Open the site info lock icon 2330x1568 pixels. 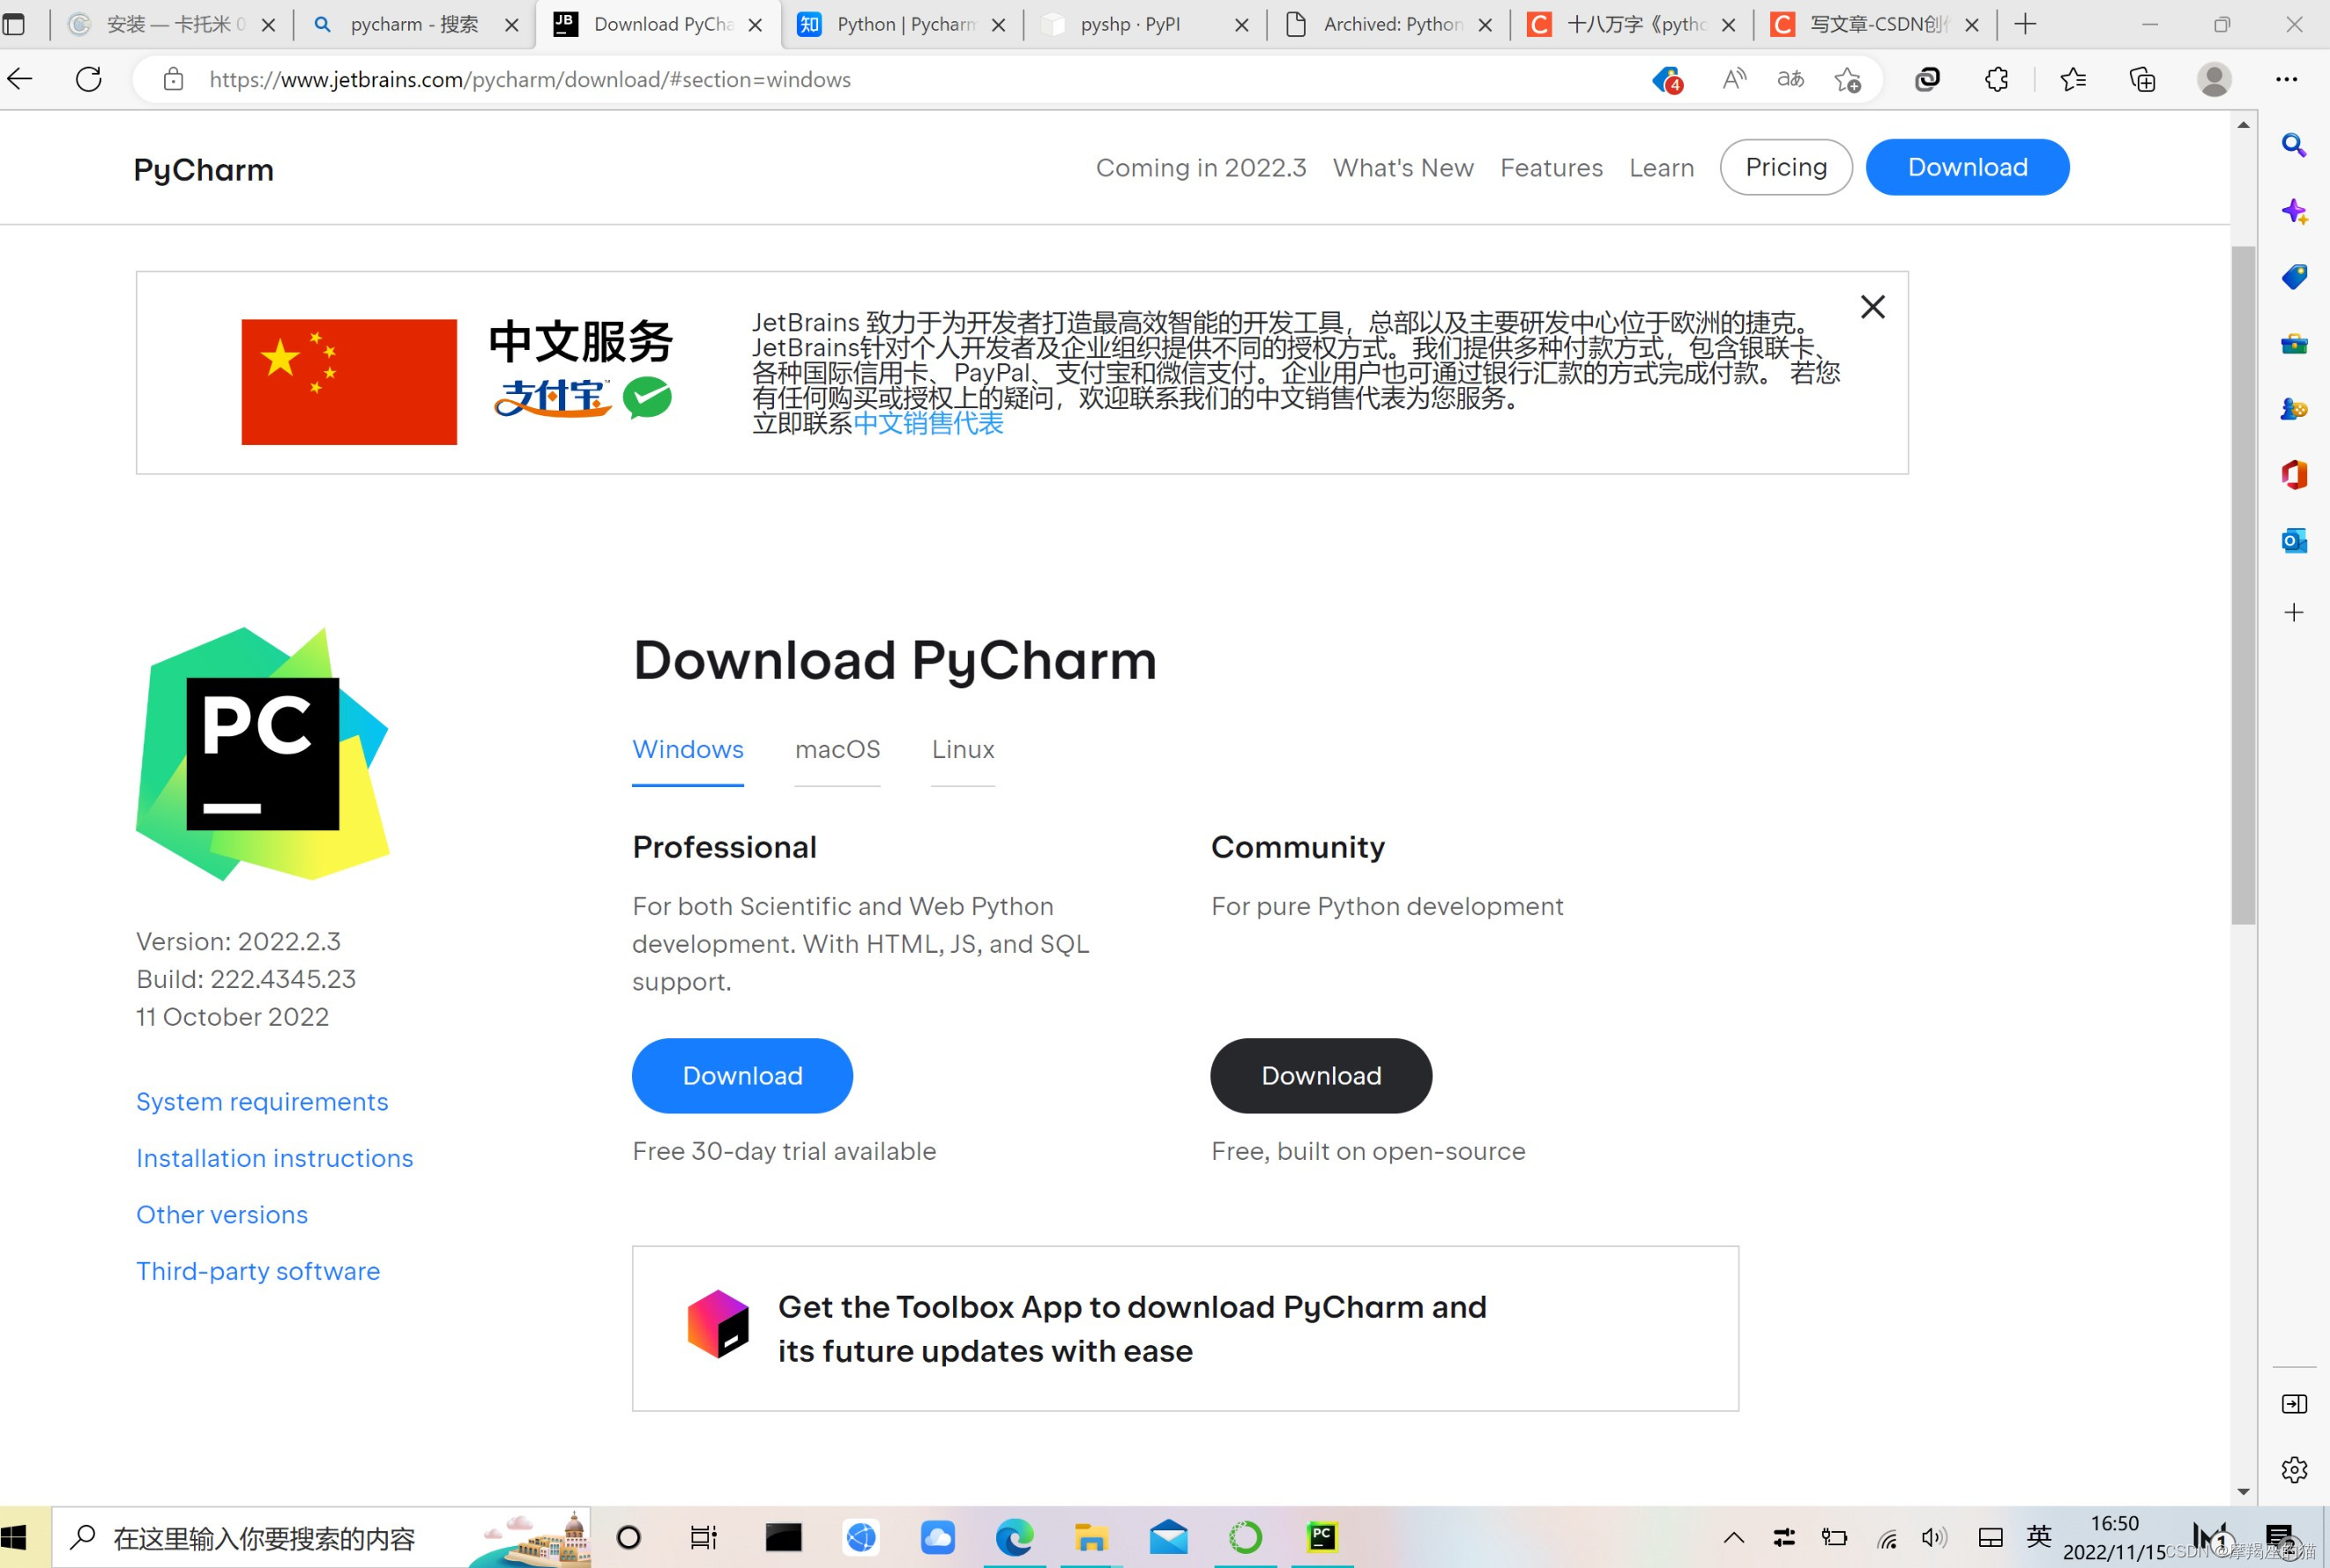click(x=173, y=79)
